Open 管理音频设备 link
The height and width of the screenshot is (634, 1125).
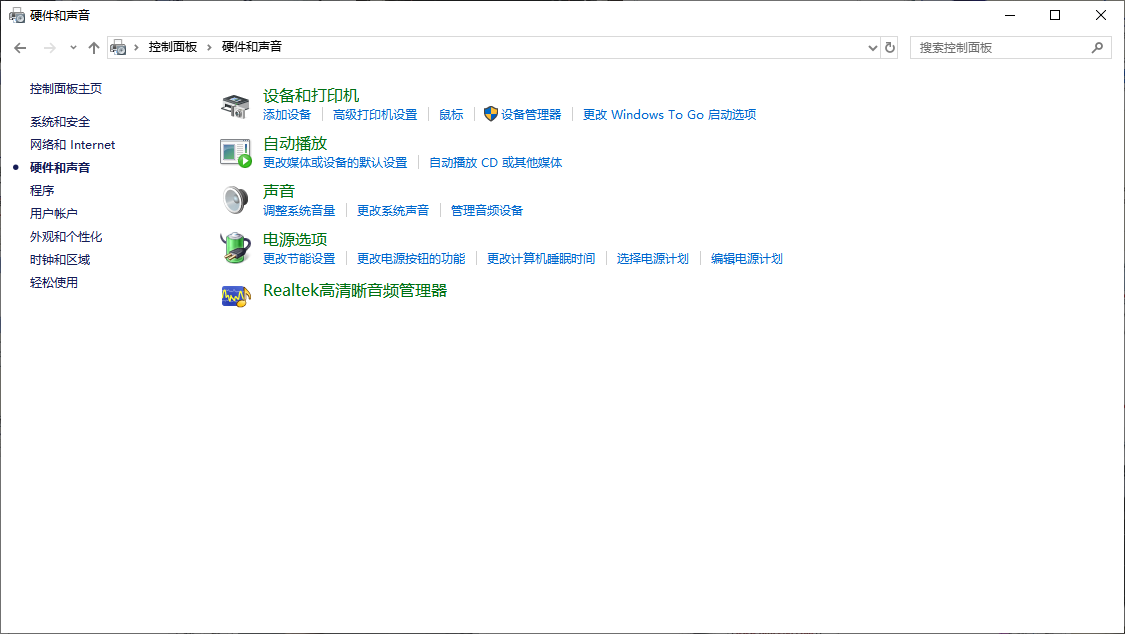[x=487, y=211]
